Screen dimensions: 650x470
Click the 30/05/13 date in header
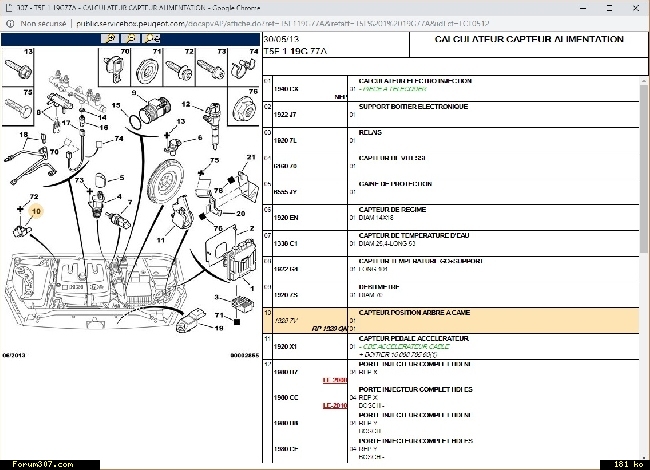281,39
